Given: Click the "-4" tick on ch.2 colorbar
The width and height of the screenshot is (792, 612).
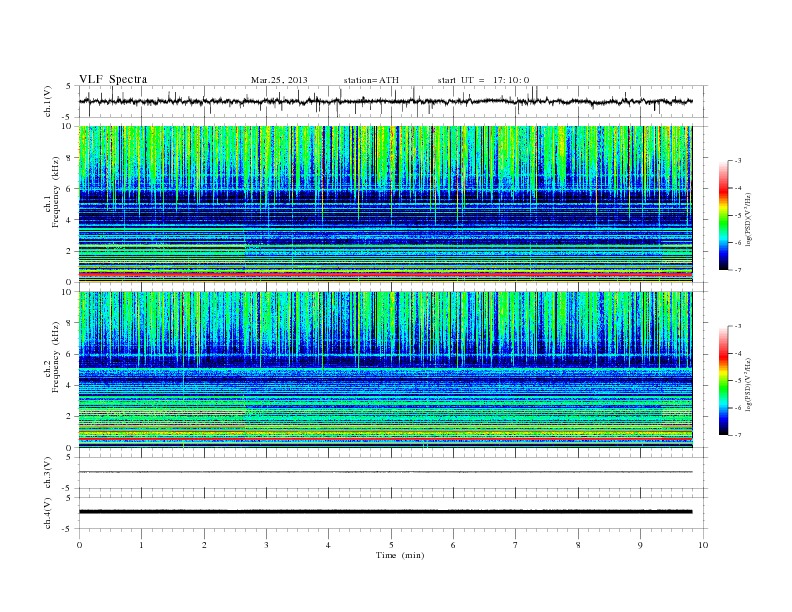Looking at the screenshot, I should coord(737,353).
